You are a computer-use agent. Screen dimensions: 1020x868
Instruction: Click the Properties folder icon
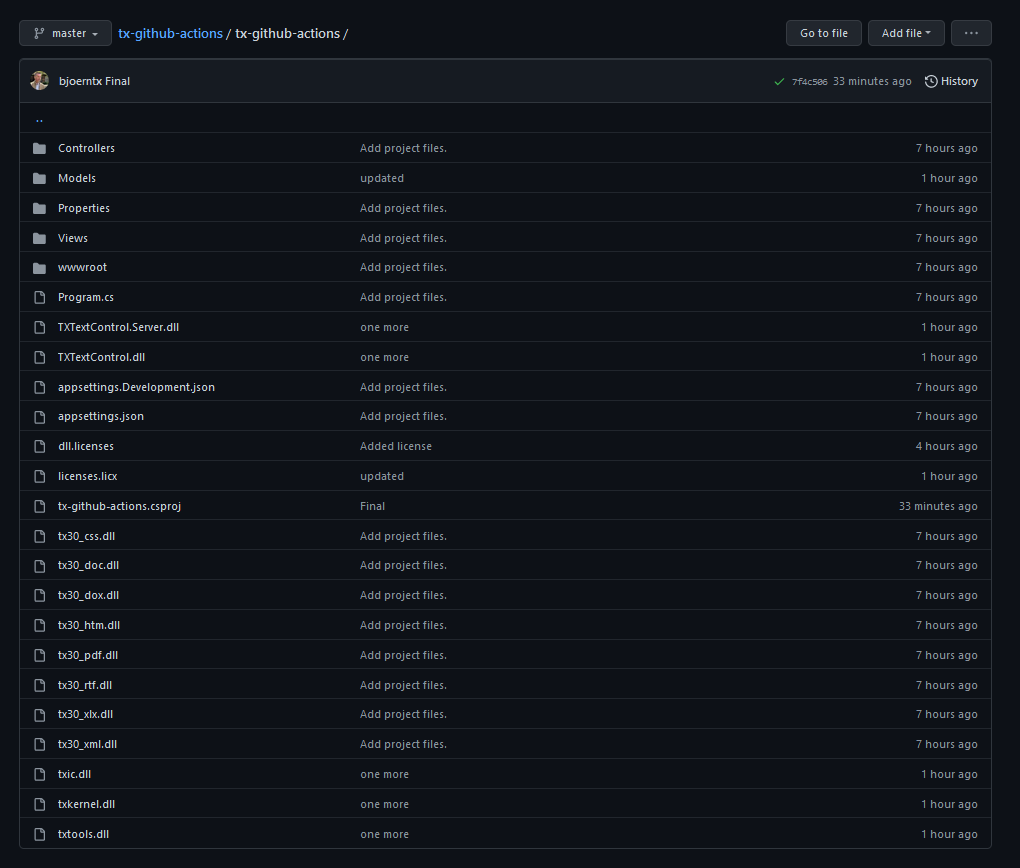[x=40, y=208]
